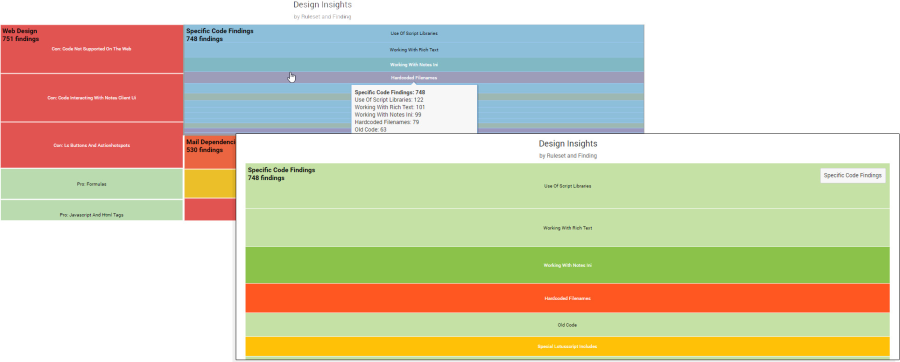This screenshot has width=900, height=362.
Task: Select the blue Use Of Script Libraries strip
Action: (414, 33)
